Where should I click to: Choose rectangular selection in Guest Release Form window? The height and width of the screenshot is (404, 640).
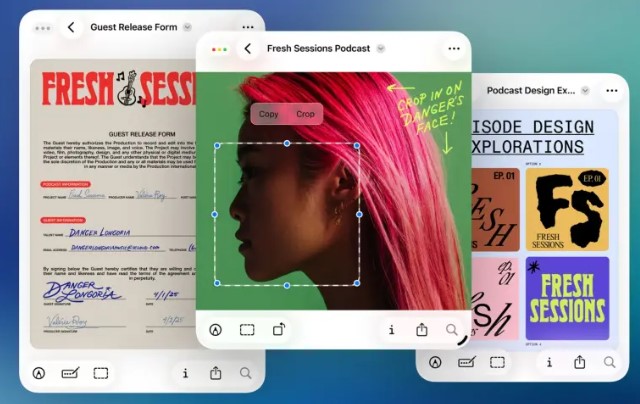101,373
